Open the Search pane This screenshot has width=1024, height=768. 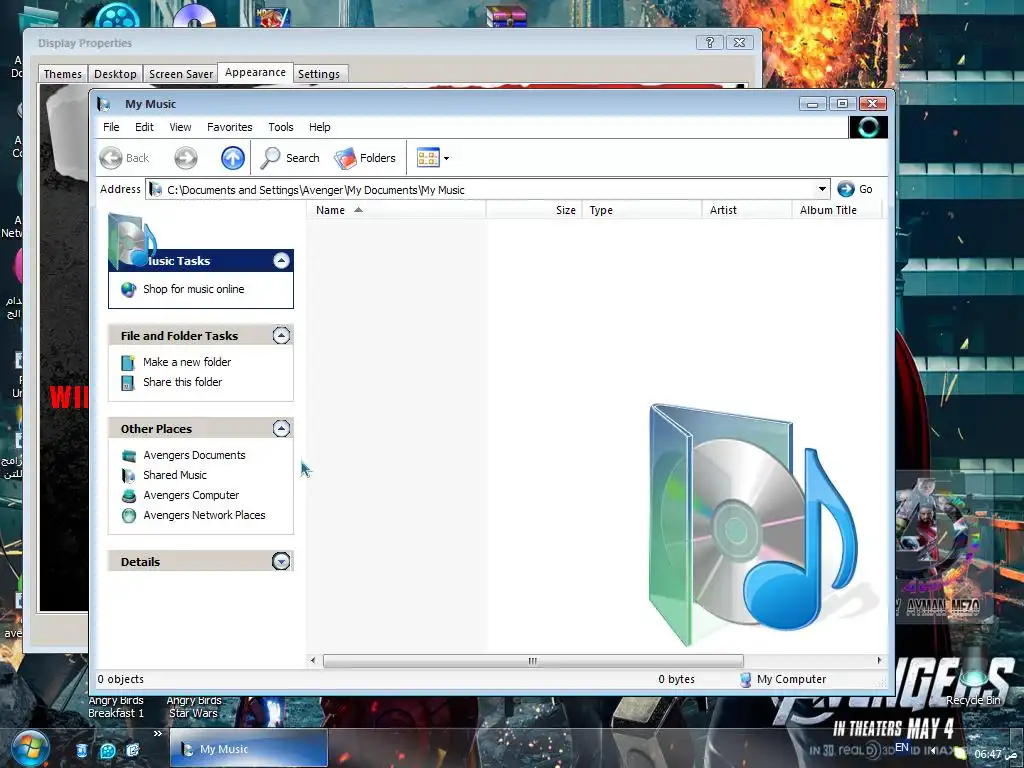(x=290, y=158)
